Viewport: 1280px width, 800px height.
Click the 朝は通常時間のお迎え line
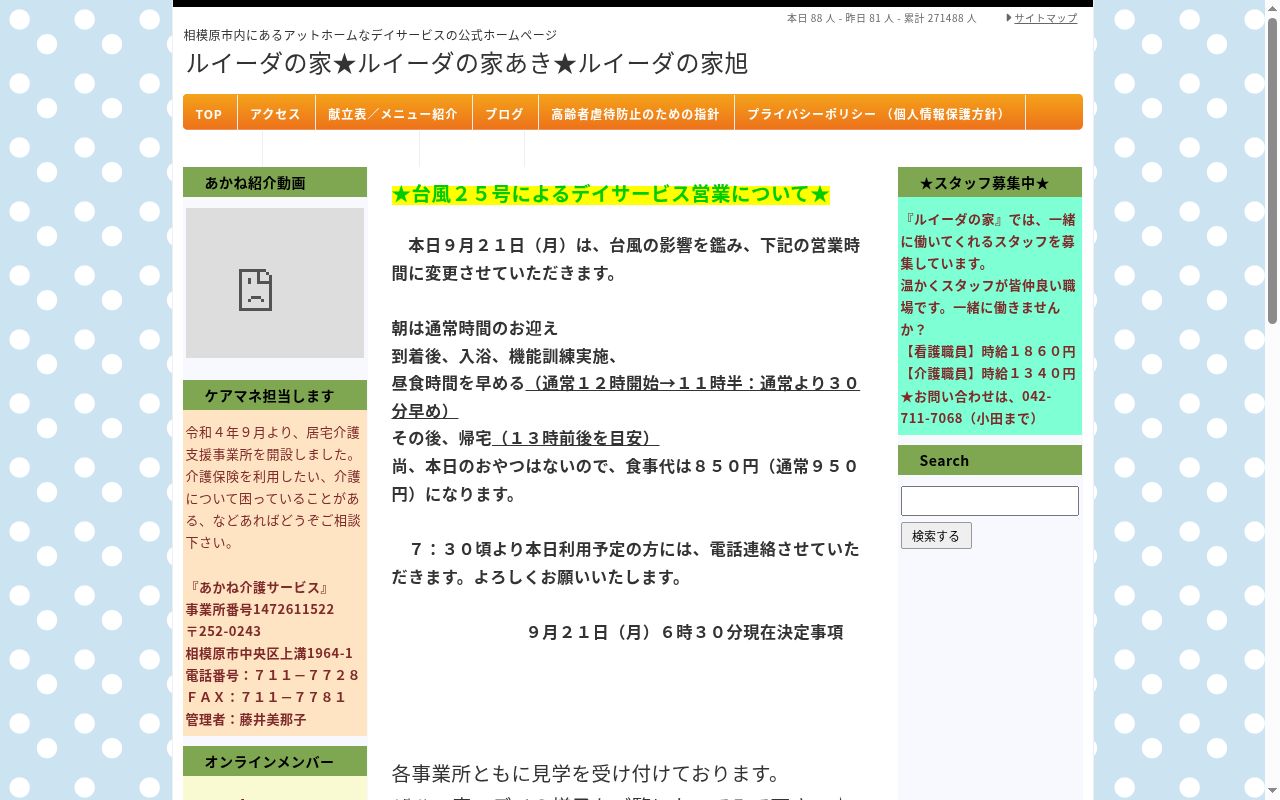[x=475, y=328]
